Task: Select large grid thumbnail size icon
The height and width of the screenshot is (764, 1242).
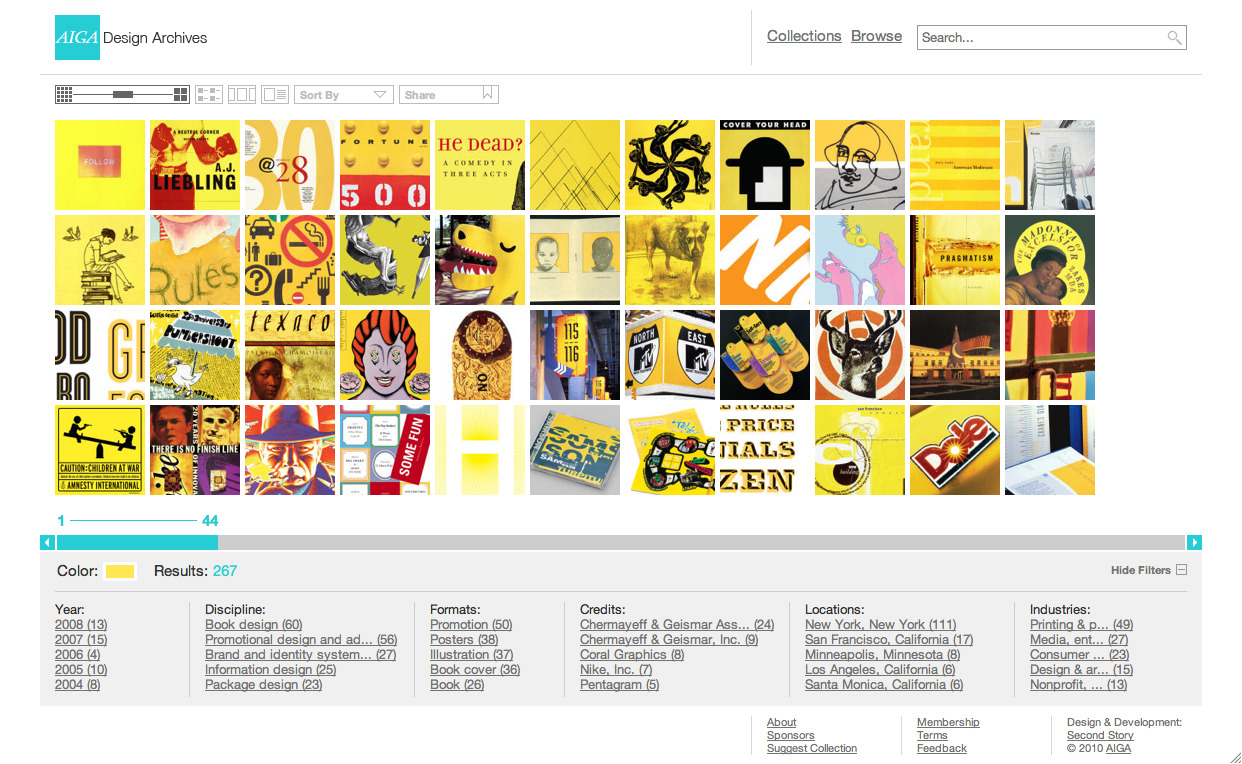Action: (181, 94)
